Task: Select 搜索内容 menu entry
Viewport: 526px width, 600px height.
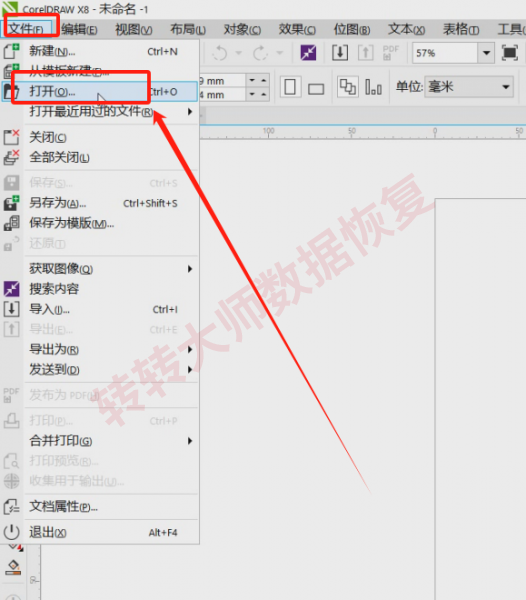Action: 99,289
